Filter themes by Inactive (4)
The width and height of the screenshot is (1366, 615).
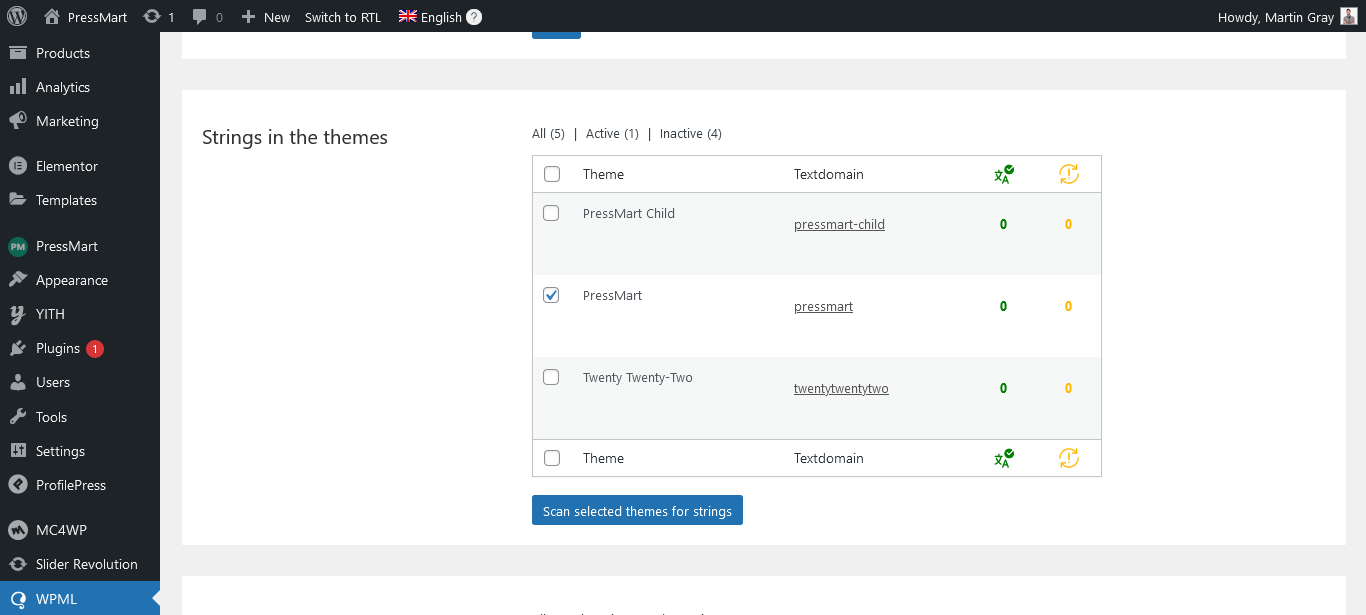click(x=690, y=134)
